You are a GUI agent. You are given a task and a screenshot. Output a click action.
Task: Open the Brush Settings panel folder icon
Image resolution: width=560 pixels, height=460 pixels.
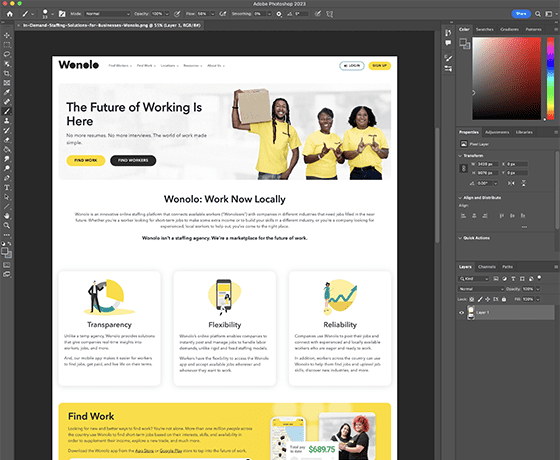point(62,14)
